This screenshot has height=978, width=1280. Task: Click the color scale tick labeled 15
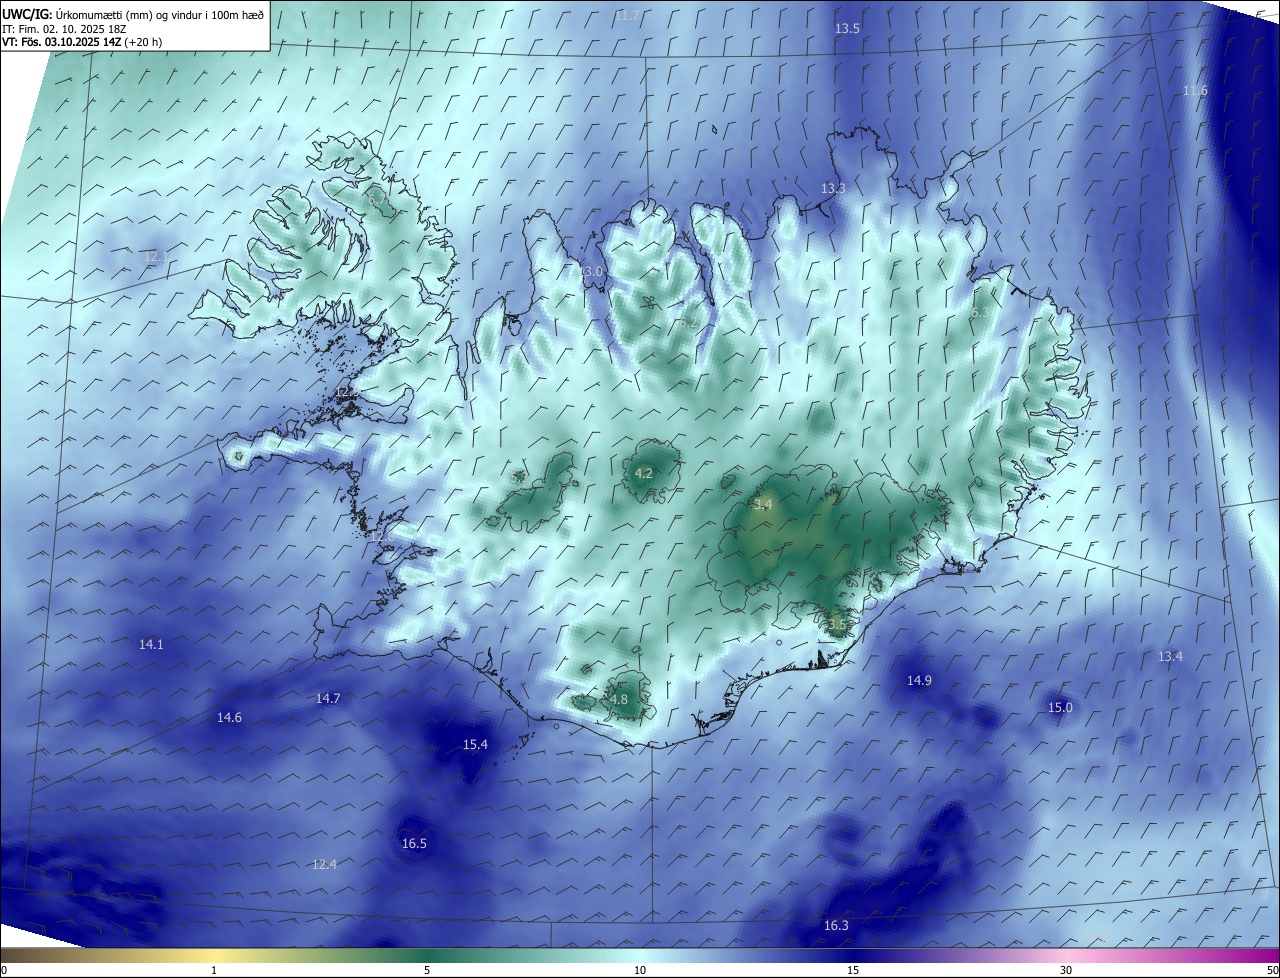point(853,970)
